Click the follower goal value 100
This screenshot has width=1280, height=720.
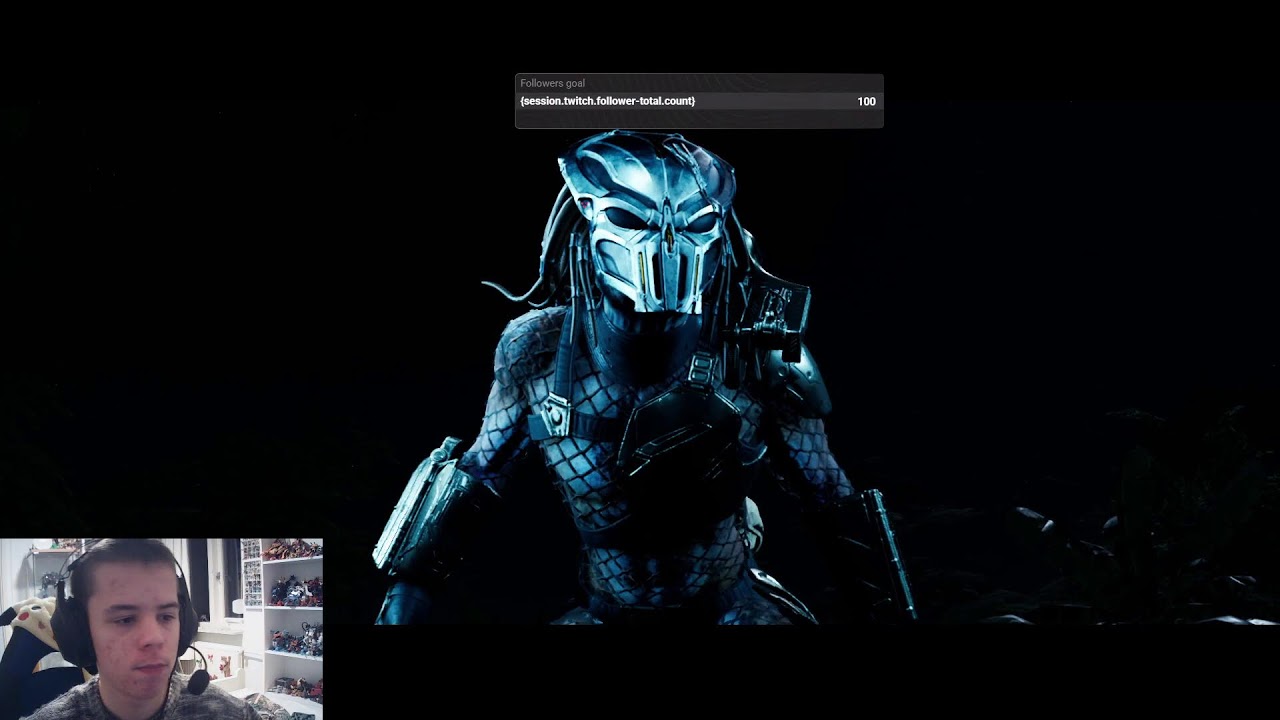point(866,101)
